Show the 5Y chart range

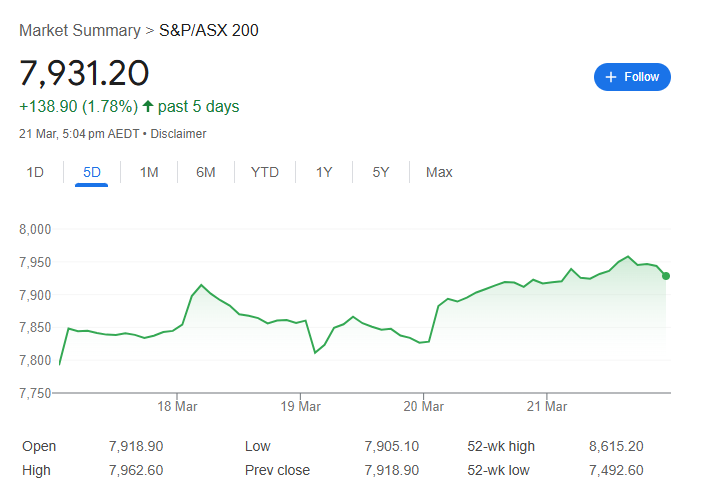point(381,172)
